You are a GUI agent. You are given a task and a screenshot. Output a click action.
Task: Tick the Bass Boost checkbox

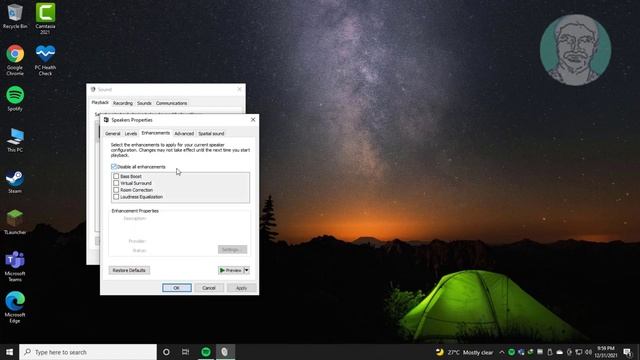point(116,176)
